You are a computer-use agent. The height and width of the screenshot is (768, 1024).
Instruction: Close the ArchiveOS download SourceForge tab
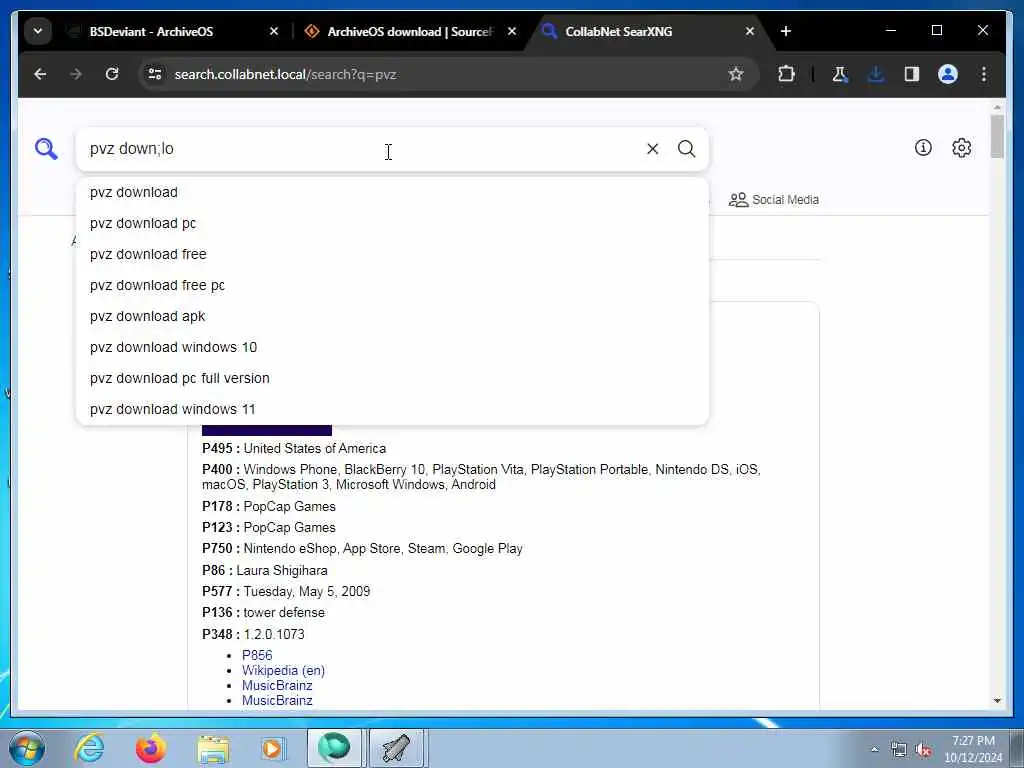(x=512, y=31)
